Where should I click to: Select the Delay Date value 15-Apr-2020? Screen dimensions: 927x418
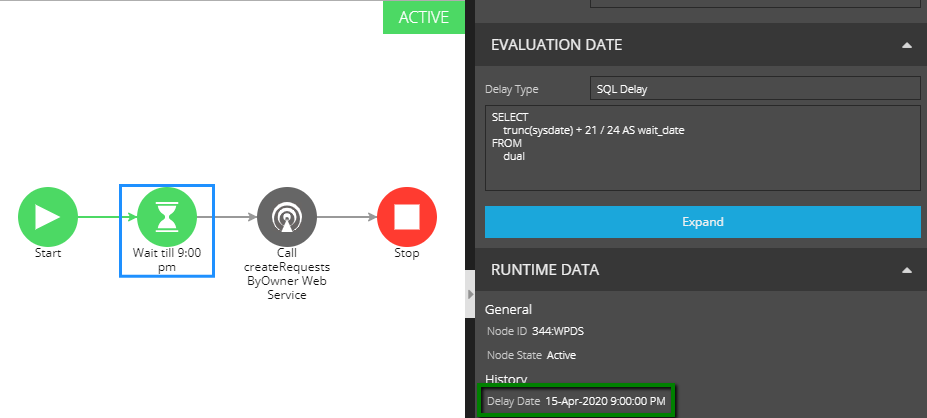point(605,401)
